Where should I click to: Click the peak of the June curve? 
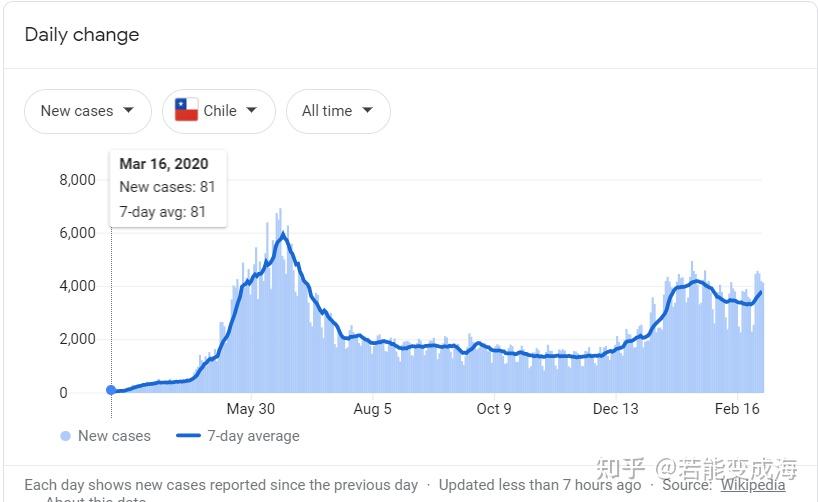click(283, 235)
